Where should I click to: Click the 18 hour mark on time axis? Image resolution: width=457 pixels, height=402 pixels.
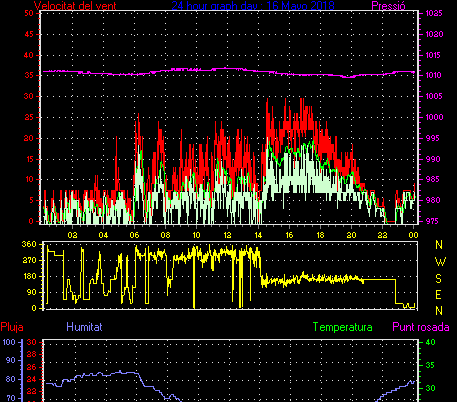click(x=320, y=235)
